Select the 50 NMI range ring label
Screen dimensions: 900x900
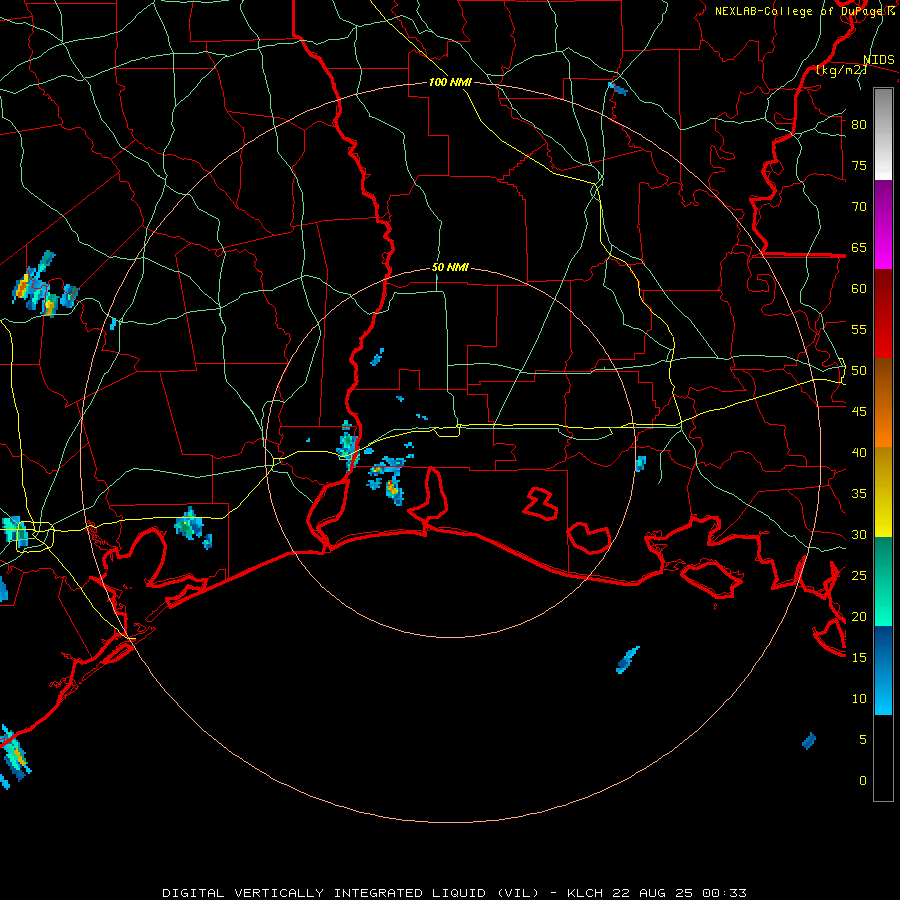point(450,267)
